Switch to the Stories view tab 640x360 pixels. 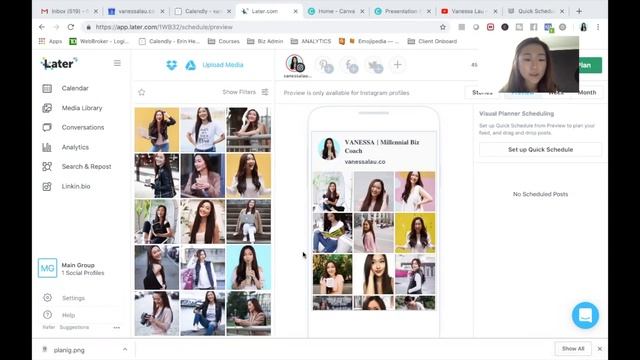(x=482, y=93)
